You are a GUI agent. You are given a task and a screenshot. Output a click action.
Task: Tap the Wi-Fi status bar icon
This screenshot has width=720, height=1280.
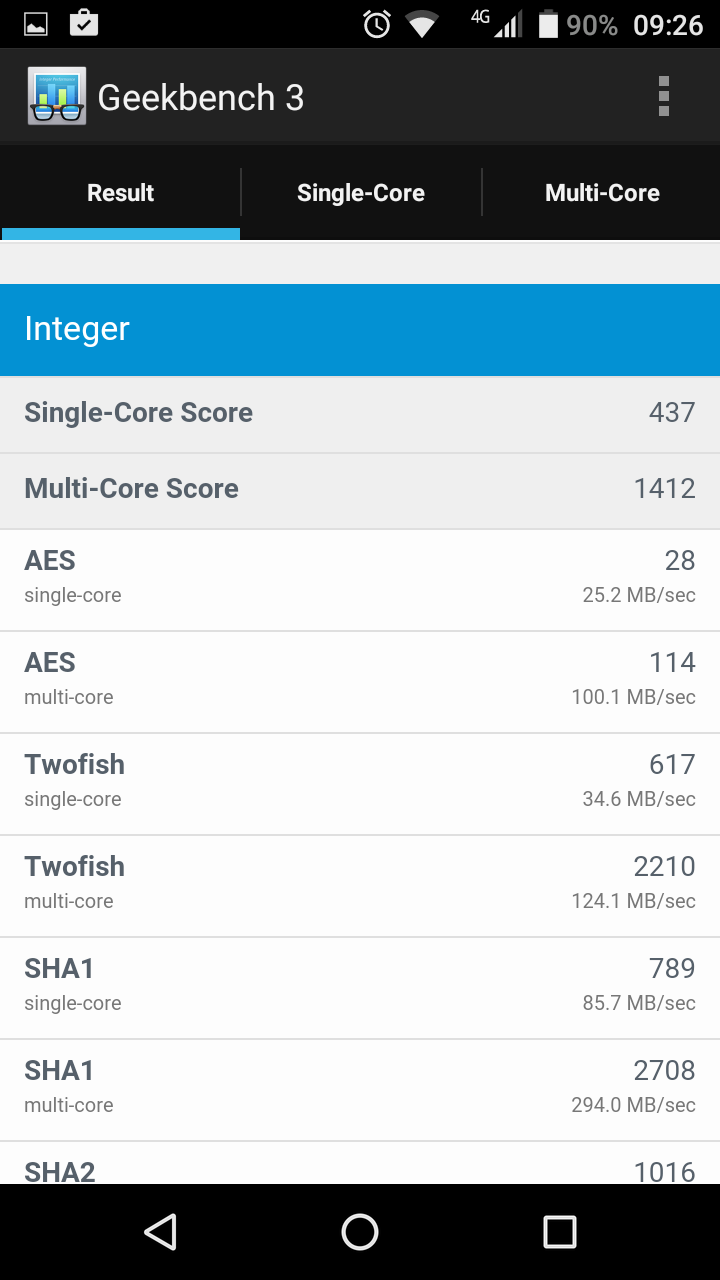point(422,24)
